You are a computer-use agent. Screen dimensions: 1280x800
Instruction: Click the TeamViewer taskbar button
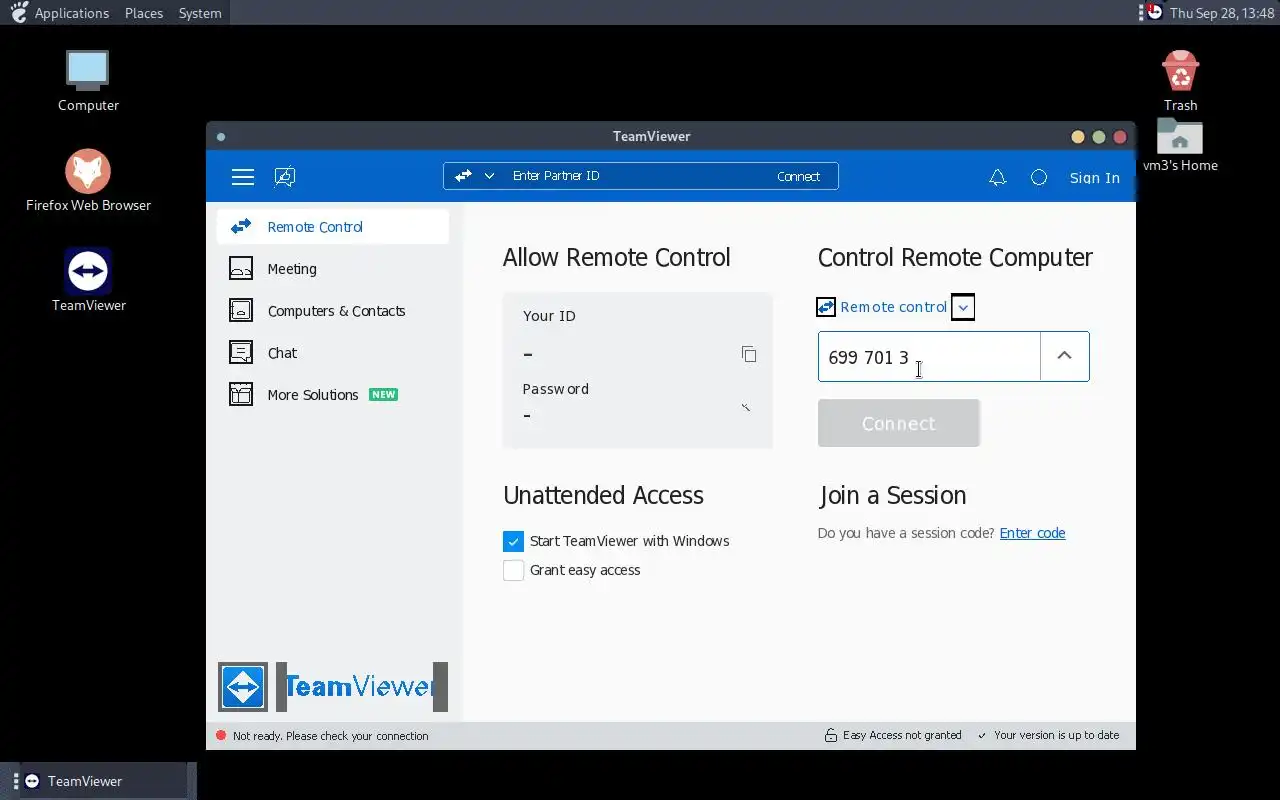tap(104, 781)
